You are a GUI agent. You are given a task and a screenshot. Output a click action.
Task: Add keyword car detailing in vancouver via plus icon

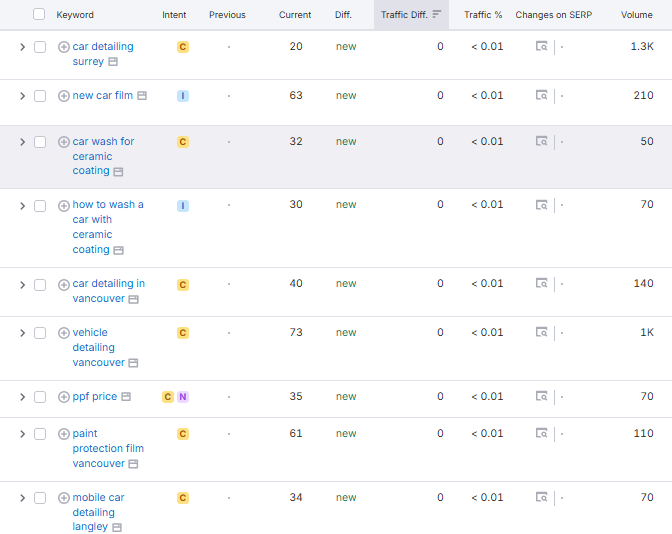[64, 284]
